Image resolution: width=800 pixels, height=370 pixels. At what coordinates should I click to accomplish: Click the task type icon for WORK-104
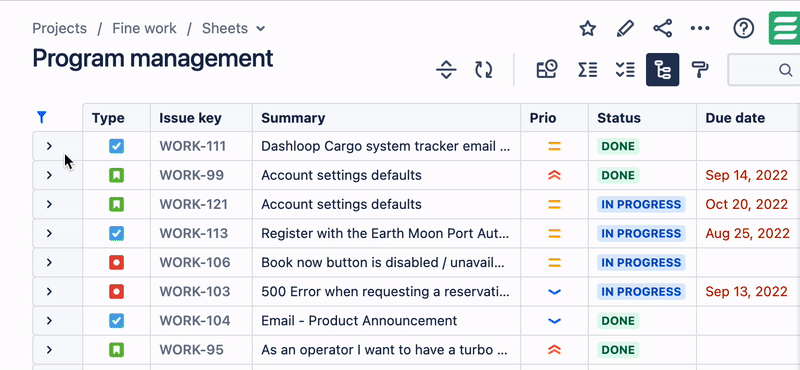(116, 321)
